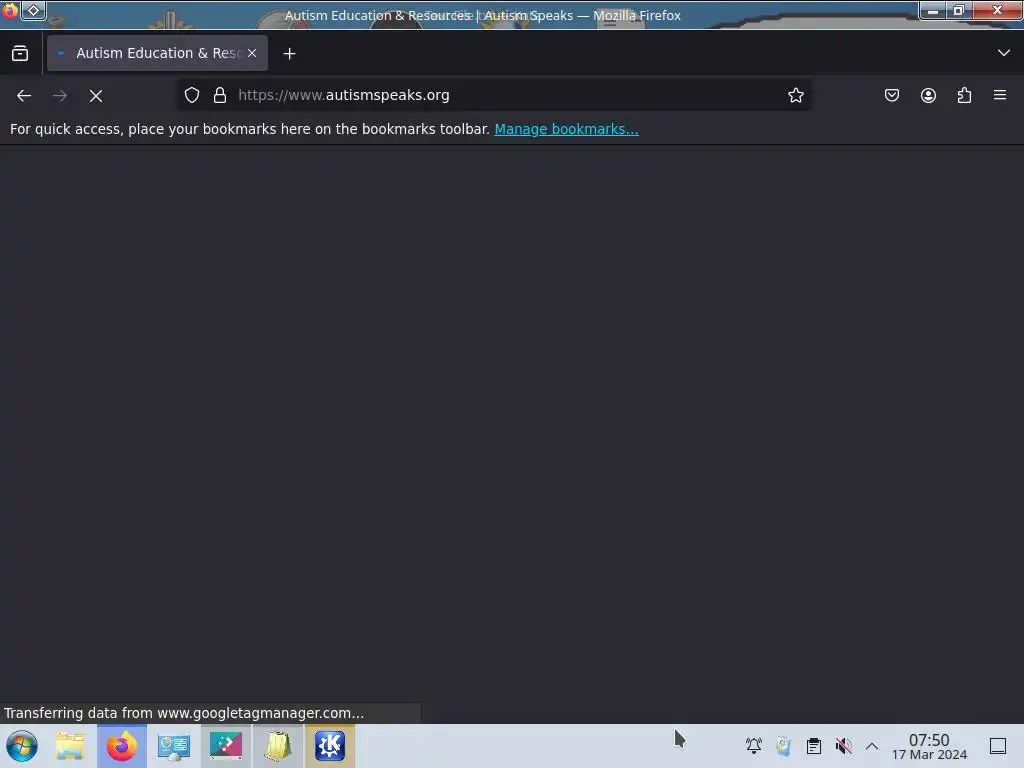Unmute audio volume tray icon
Viewport: 1024px width, 768px height.
click(844, 745)
